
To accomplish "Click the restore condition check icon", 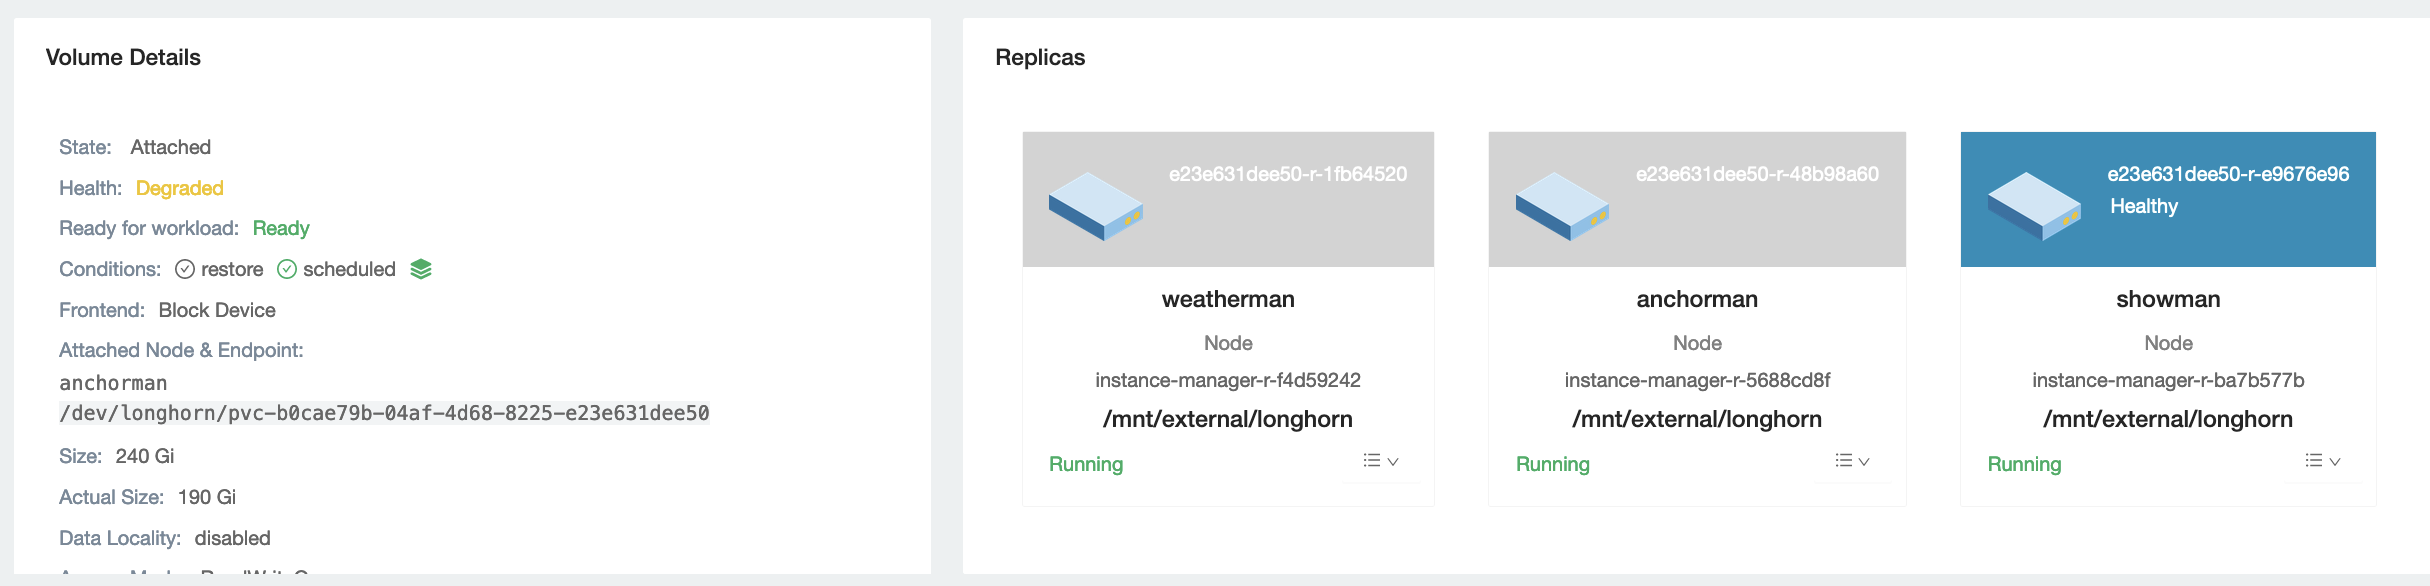I will (185, 269).
